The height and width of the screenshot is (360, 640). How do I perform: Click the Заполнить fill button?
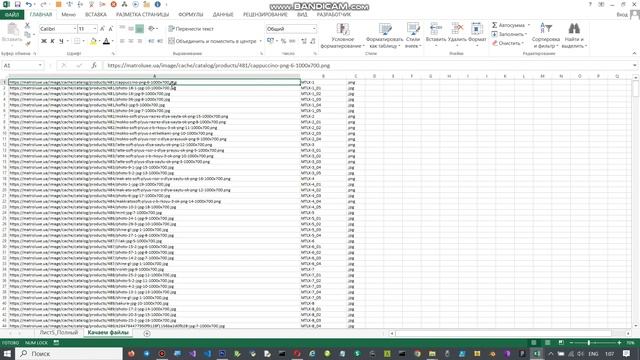coord(509,34)
